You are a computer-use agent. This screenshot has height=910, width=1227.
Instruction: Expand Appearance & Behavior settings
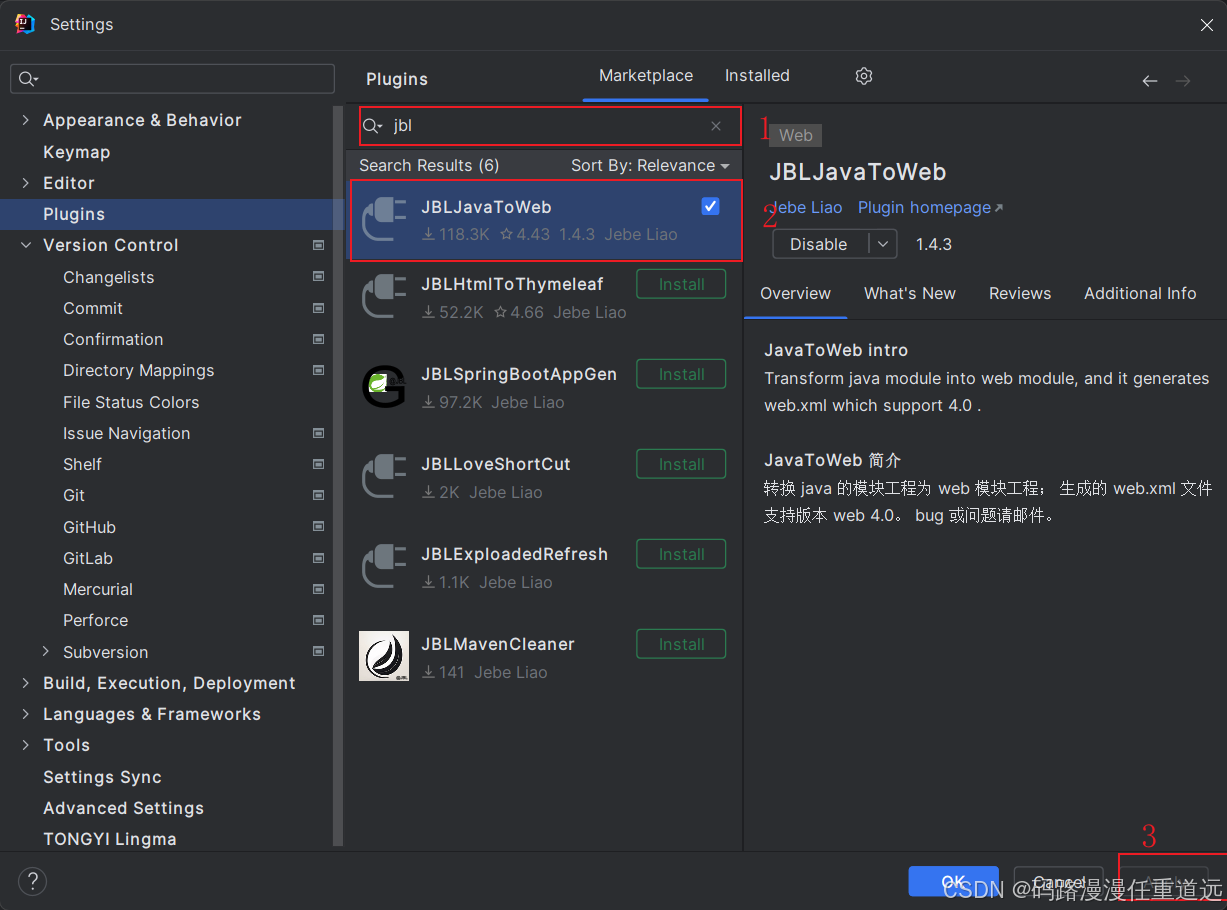pos(25,120)
